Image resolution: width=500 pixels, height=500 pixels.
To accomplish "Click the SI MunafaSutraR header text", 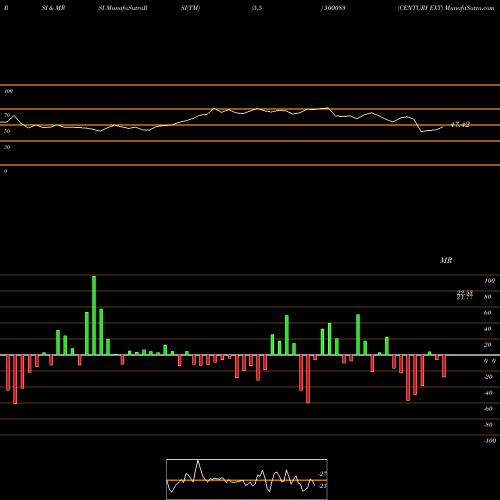I will click(123, 8).
